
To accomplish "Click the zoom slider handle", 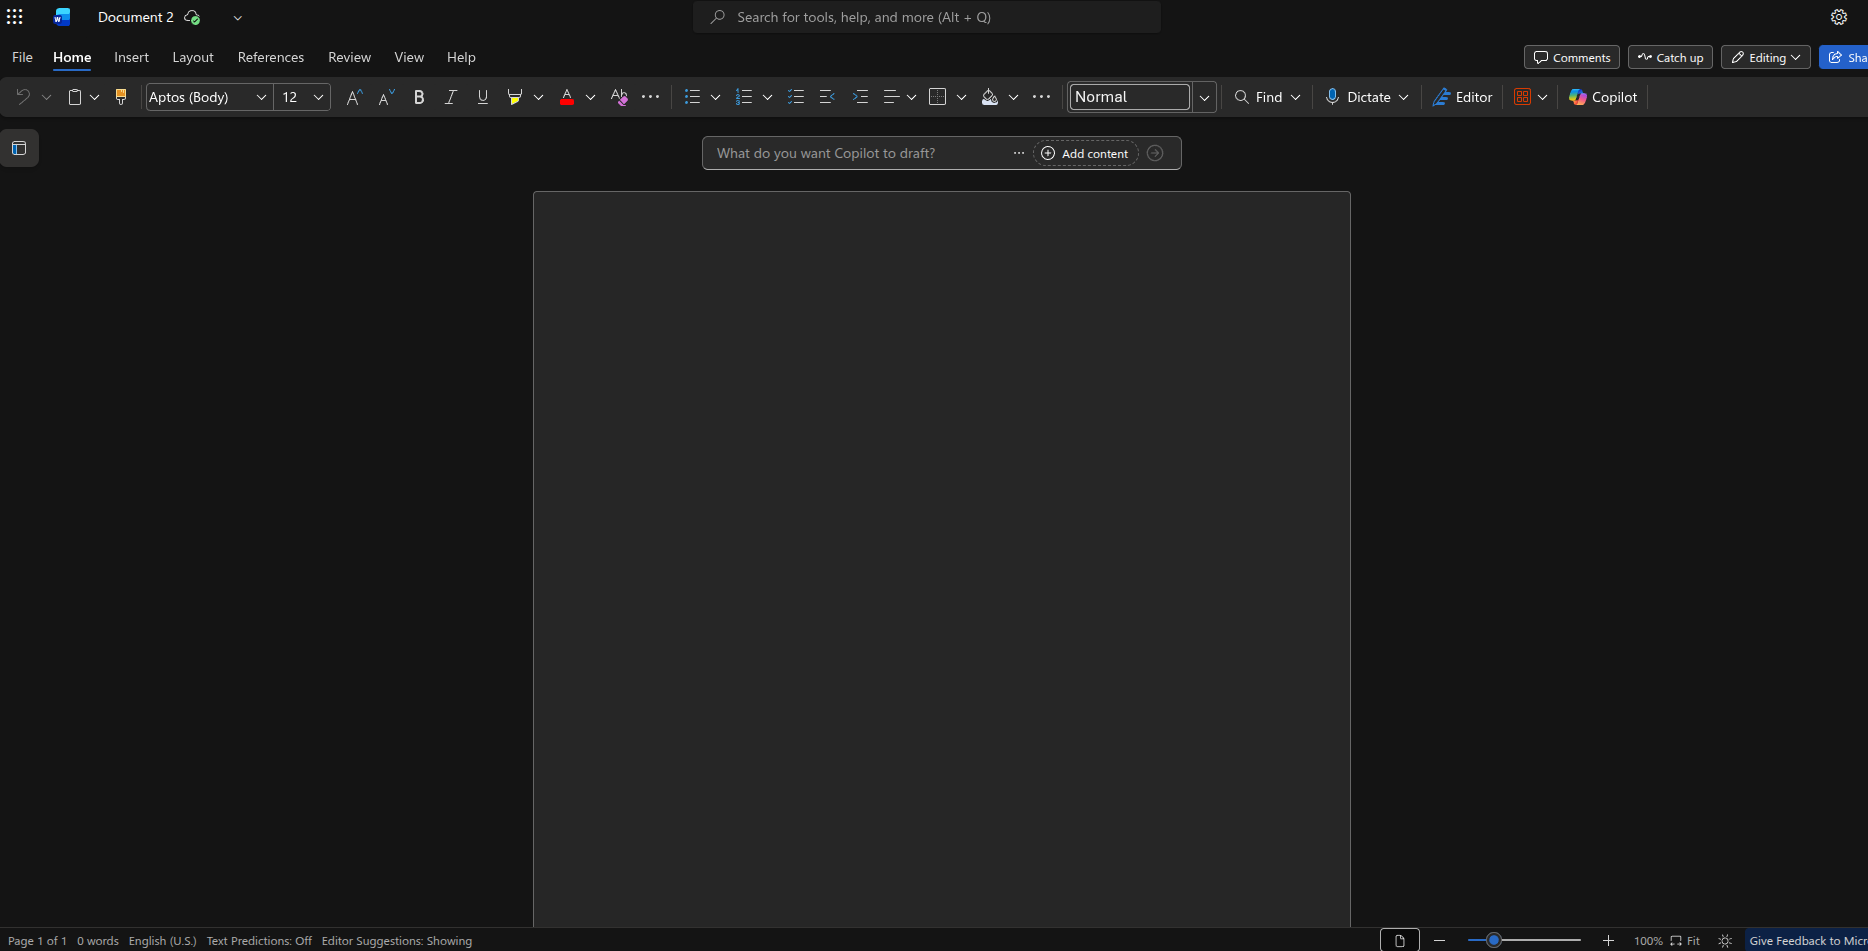I will pos(1493,940).
